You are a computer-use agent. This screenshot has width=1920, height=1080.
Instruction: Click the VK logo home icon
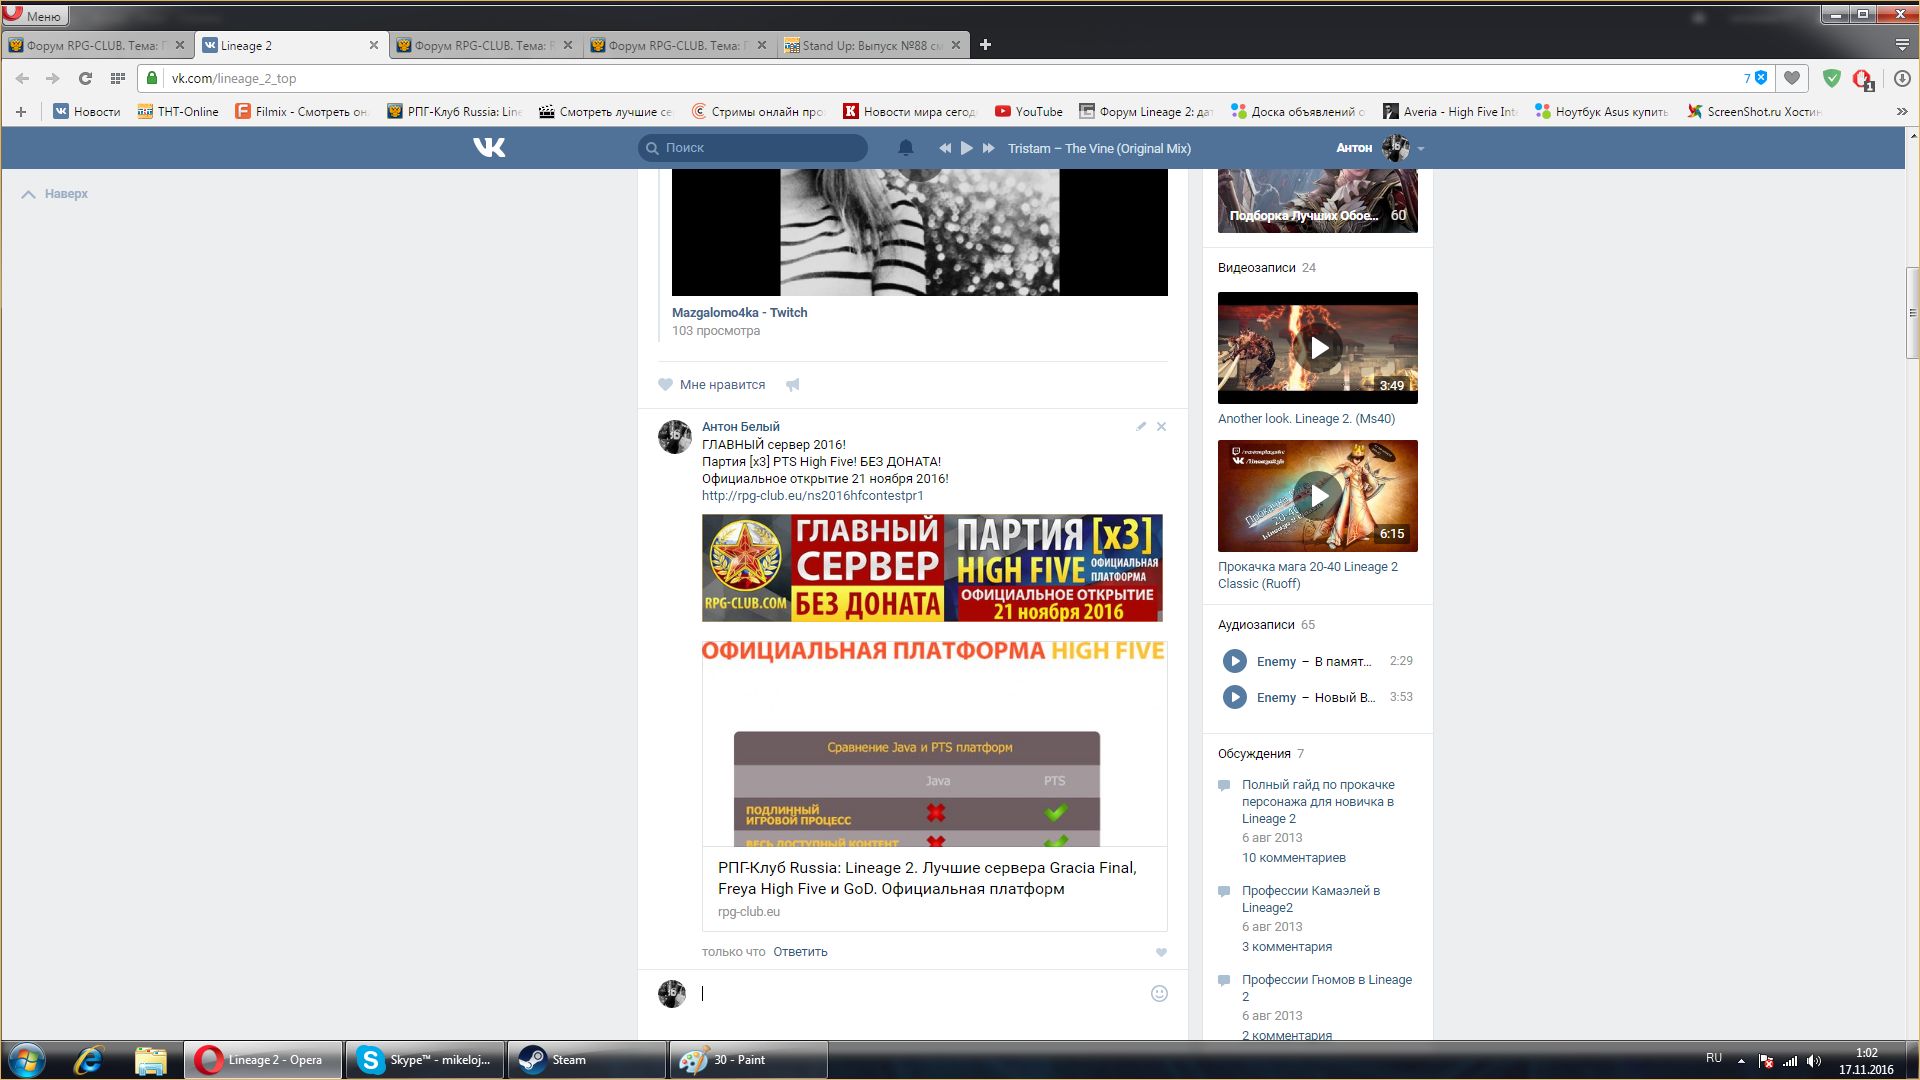tap(489, 147)
